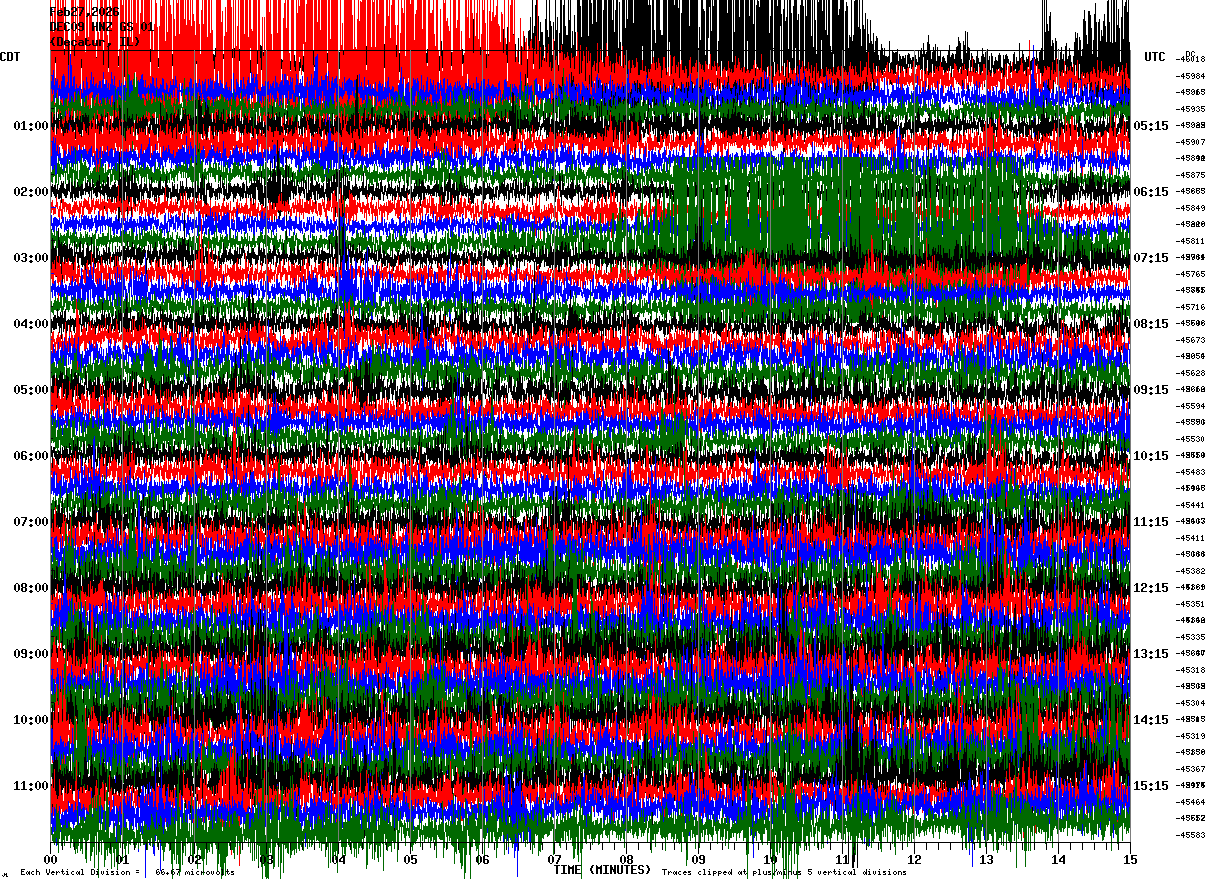Click the -45849 DC offset value
This screenshot has height=886, width=1210.
[x=1192, y=208]
